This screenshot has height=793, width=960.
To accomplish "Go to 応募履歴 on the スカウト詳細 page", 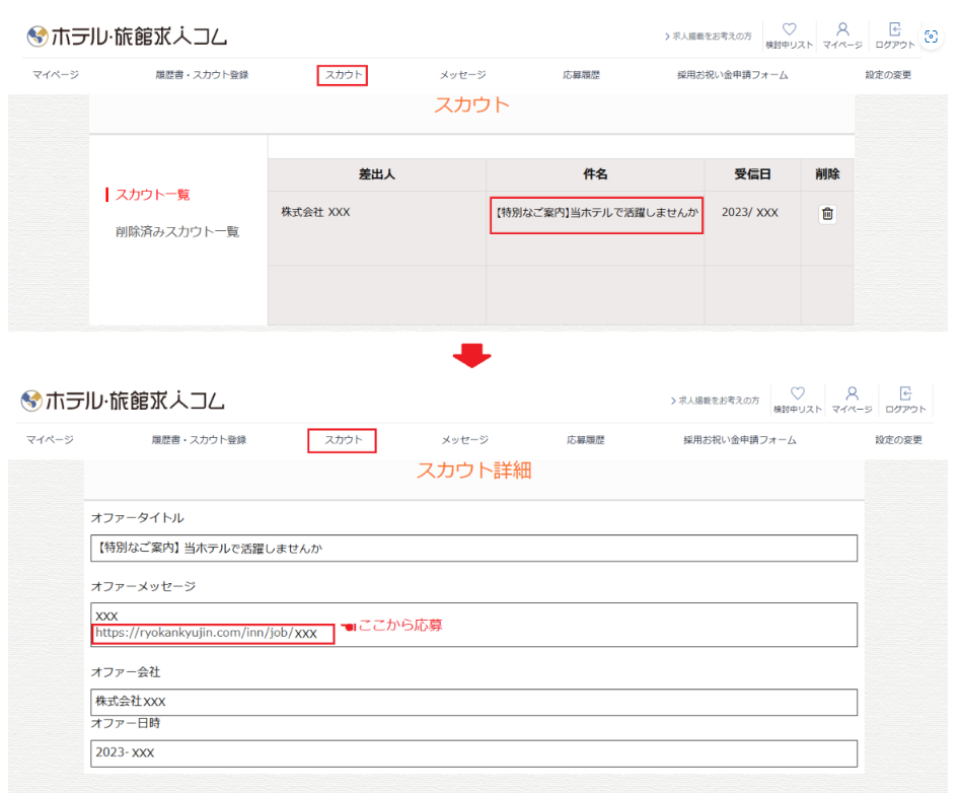I will 585,440.
